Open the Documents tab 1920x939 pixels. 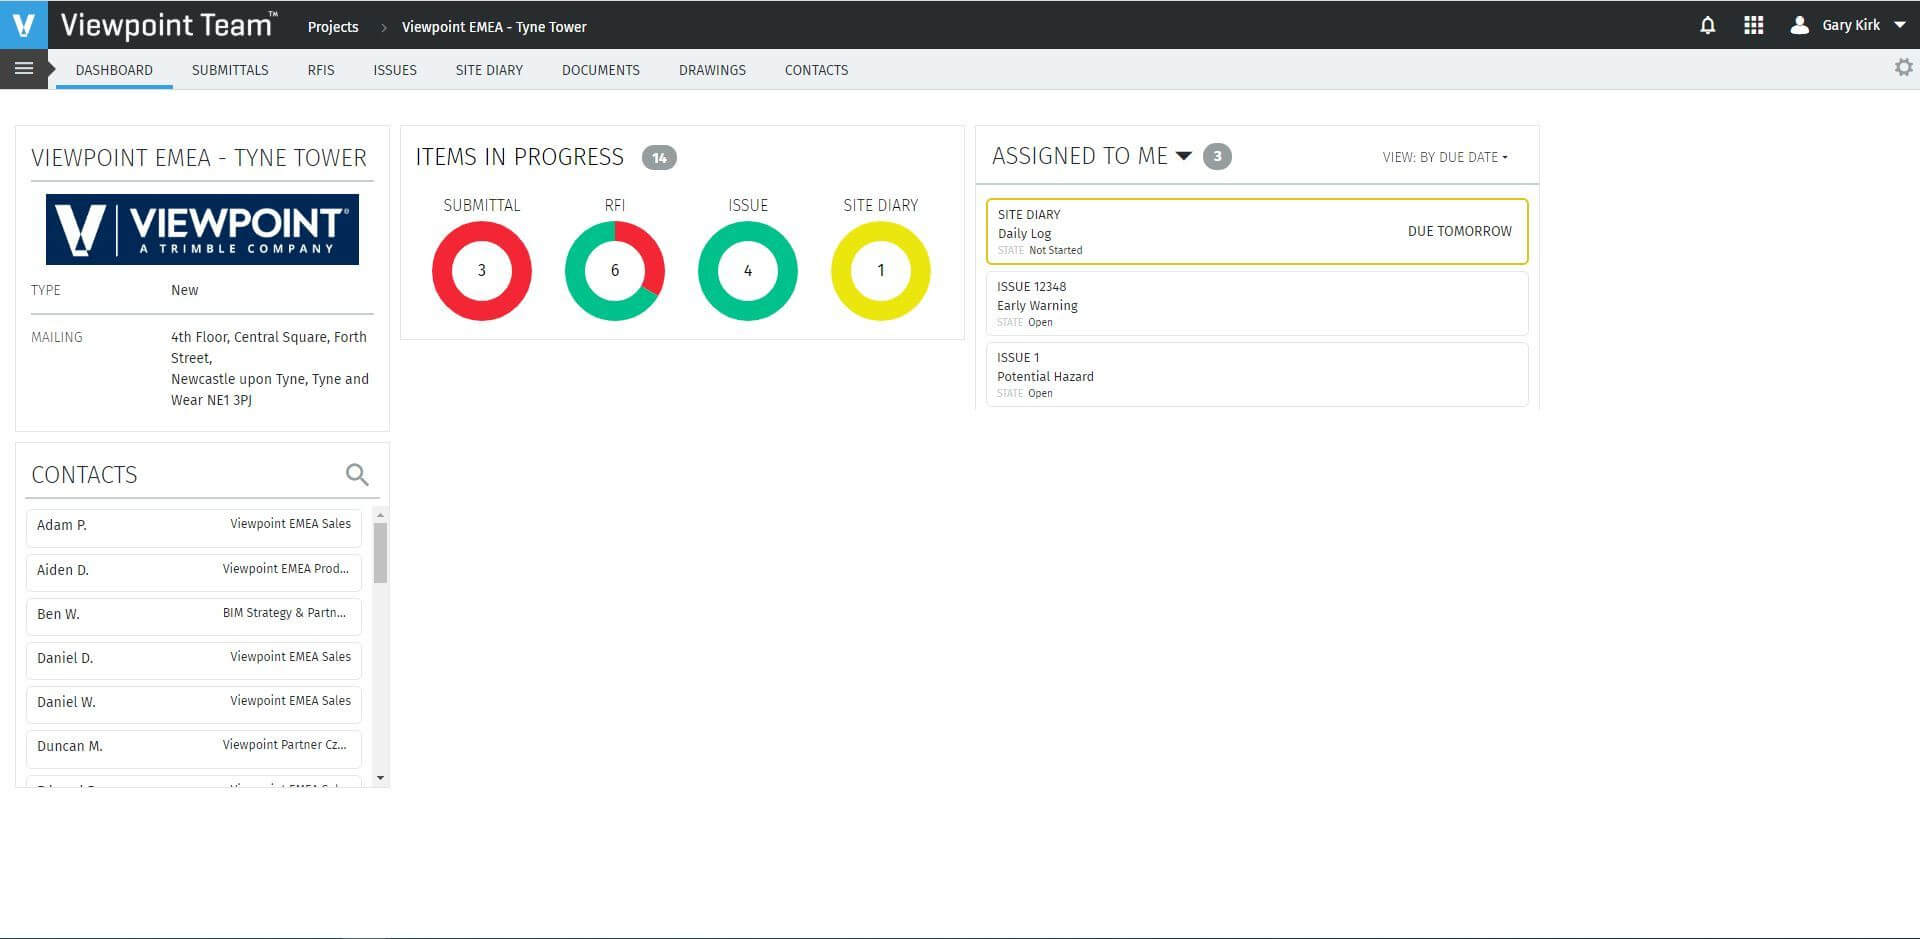[601, 70]
